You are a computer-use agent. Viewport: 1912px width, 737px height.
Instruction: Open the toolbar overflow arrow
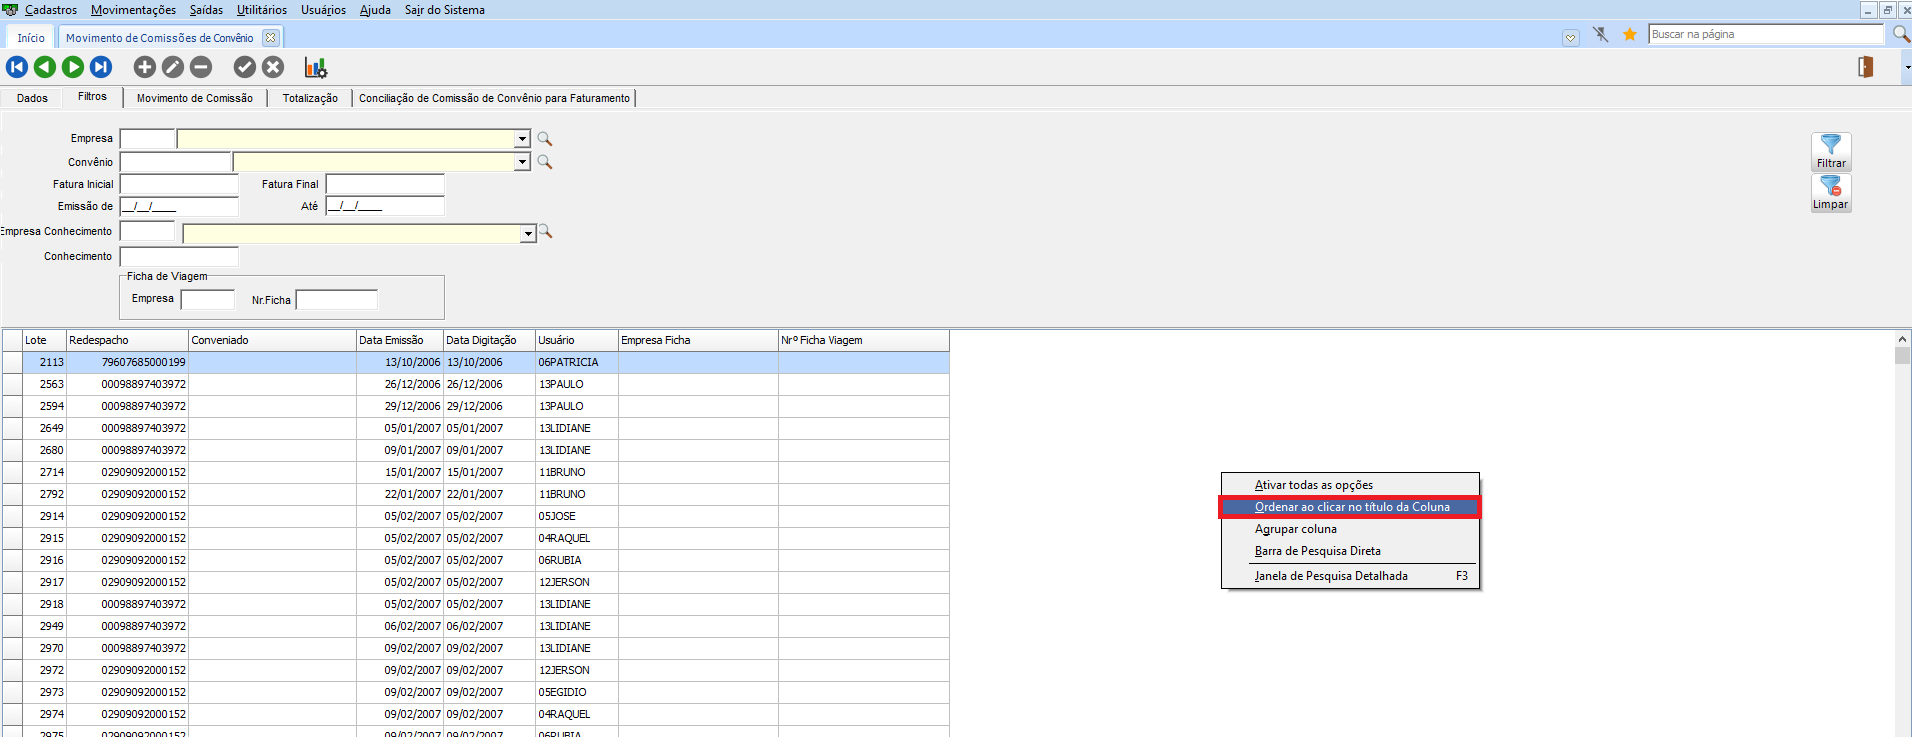1907,67
